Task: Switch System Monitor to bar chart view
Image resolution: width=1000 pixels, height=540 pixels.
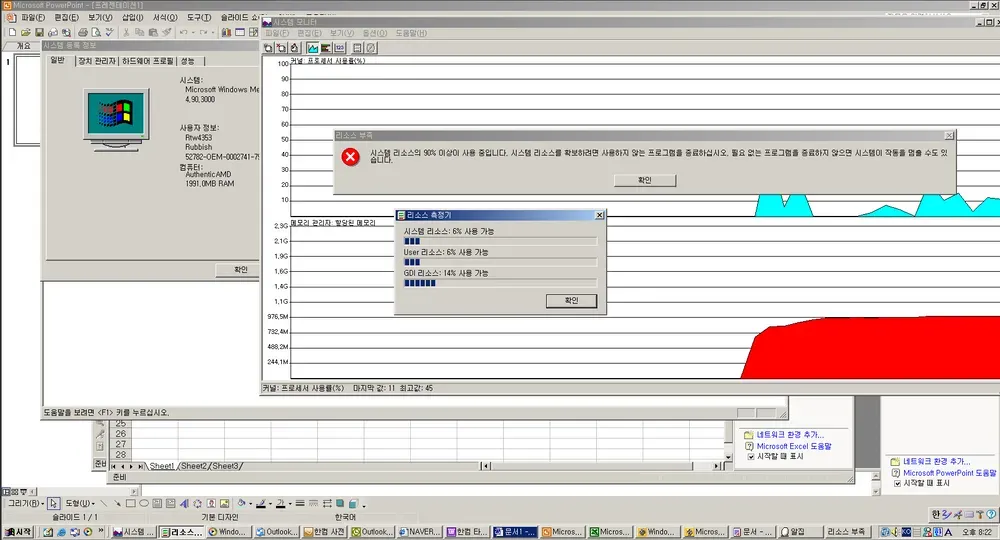Action: [x=326, y=48]
